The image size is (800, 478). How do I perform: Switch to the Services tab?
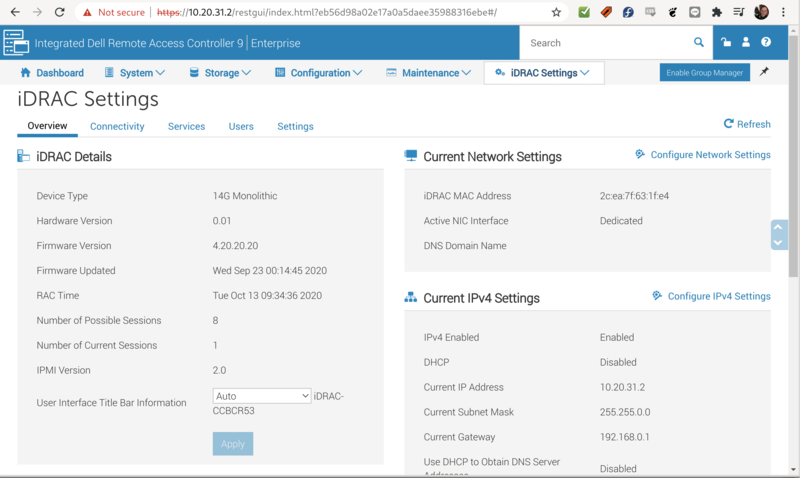coord(186,127)
